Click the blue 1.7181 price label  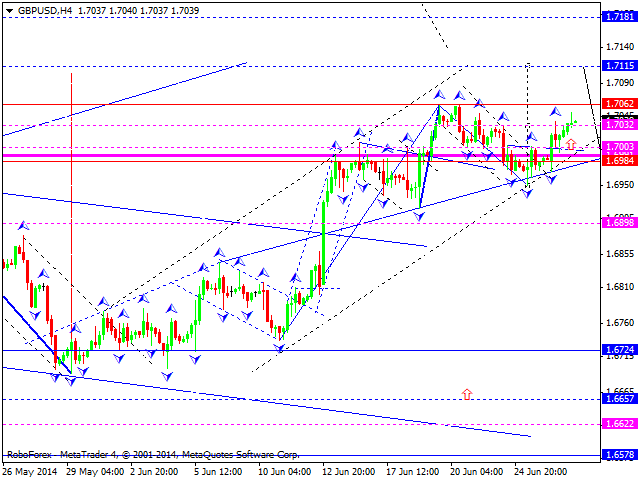point(619,17)
